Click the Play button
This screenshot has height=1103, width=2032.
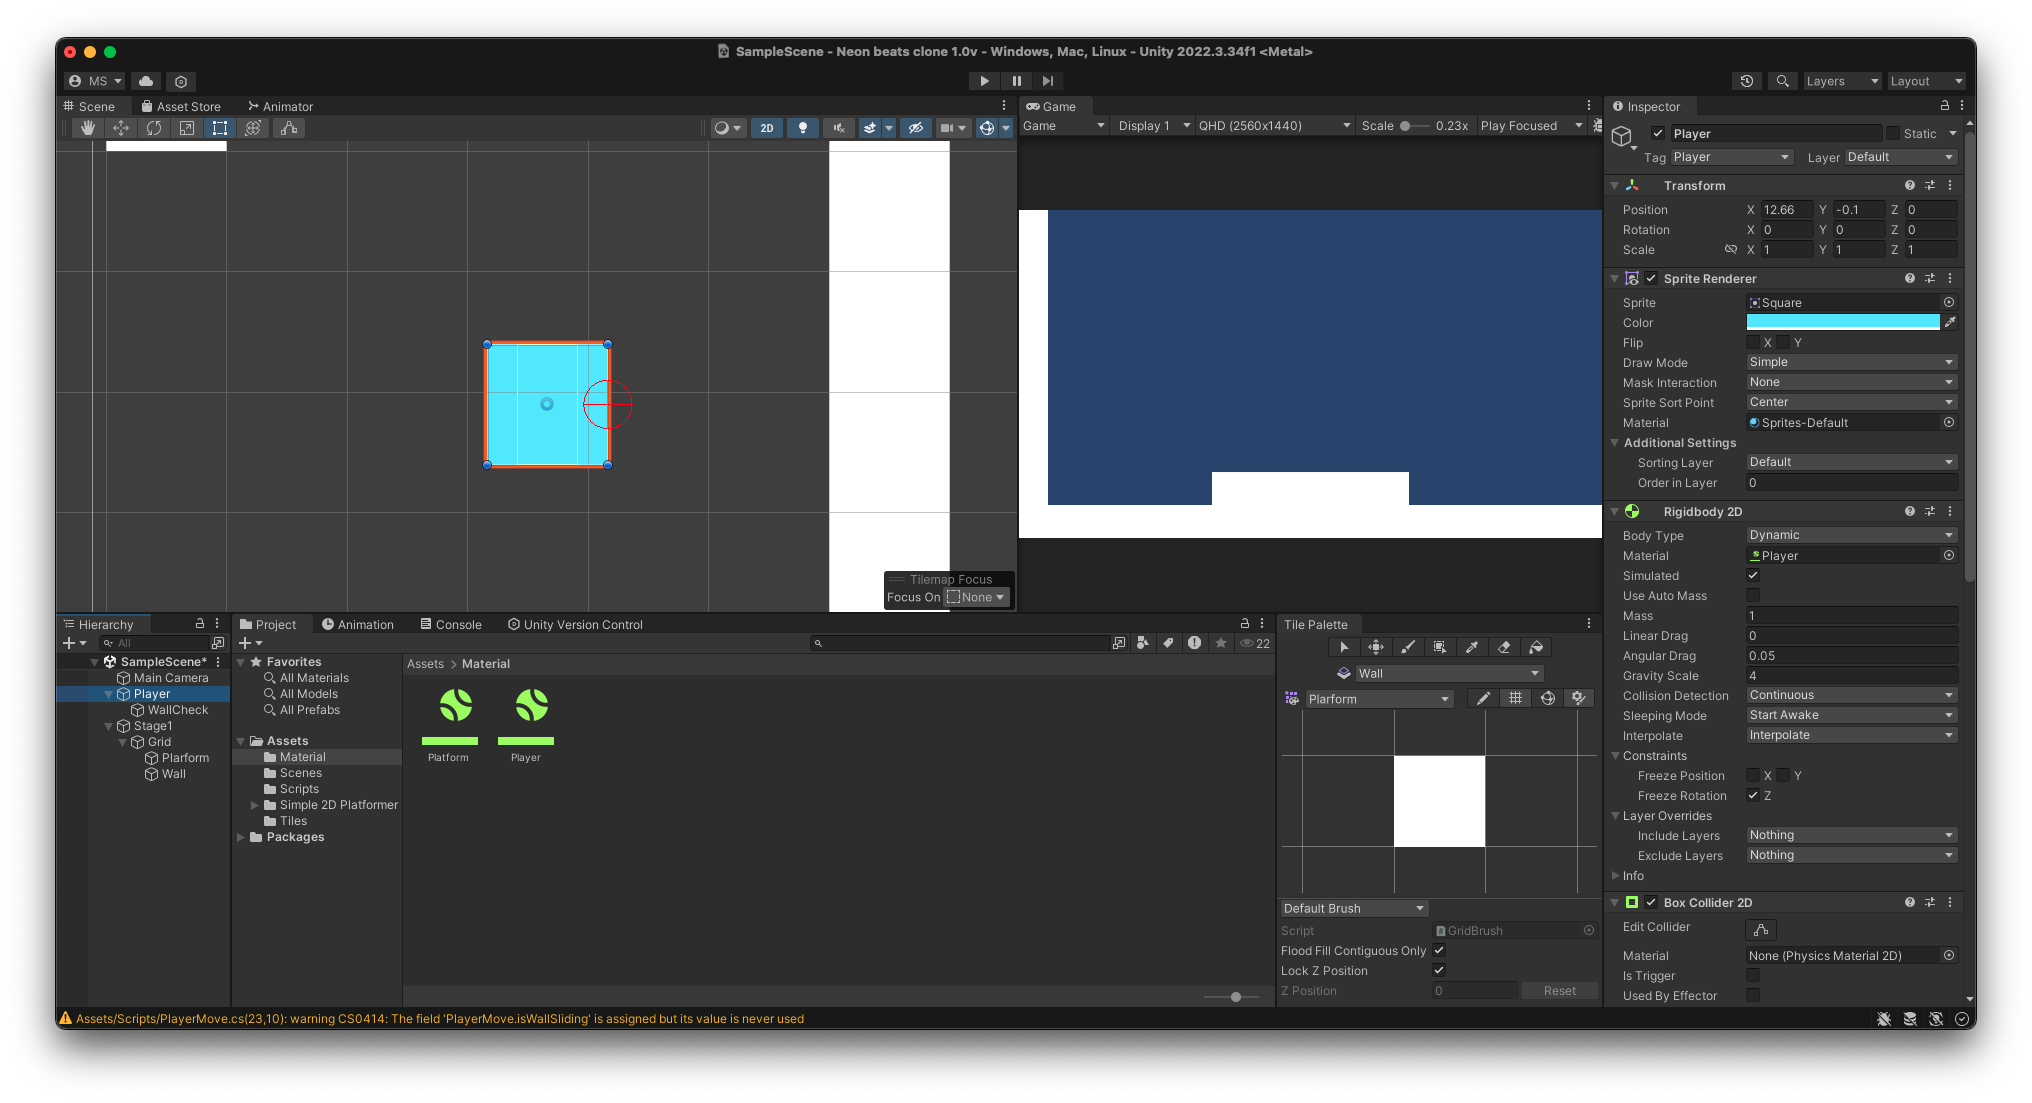point(984,81)
